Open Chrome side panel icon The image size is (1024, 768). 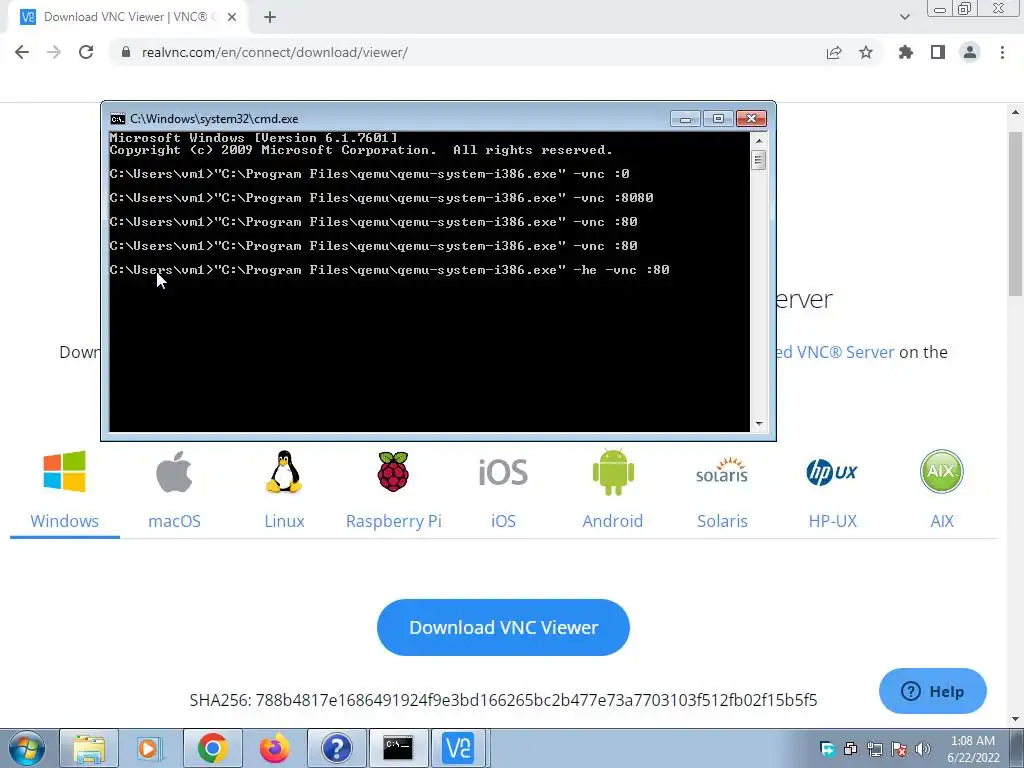pyautogui.click(x=938, y=52)
